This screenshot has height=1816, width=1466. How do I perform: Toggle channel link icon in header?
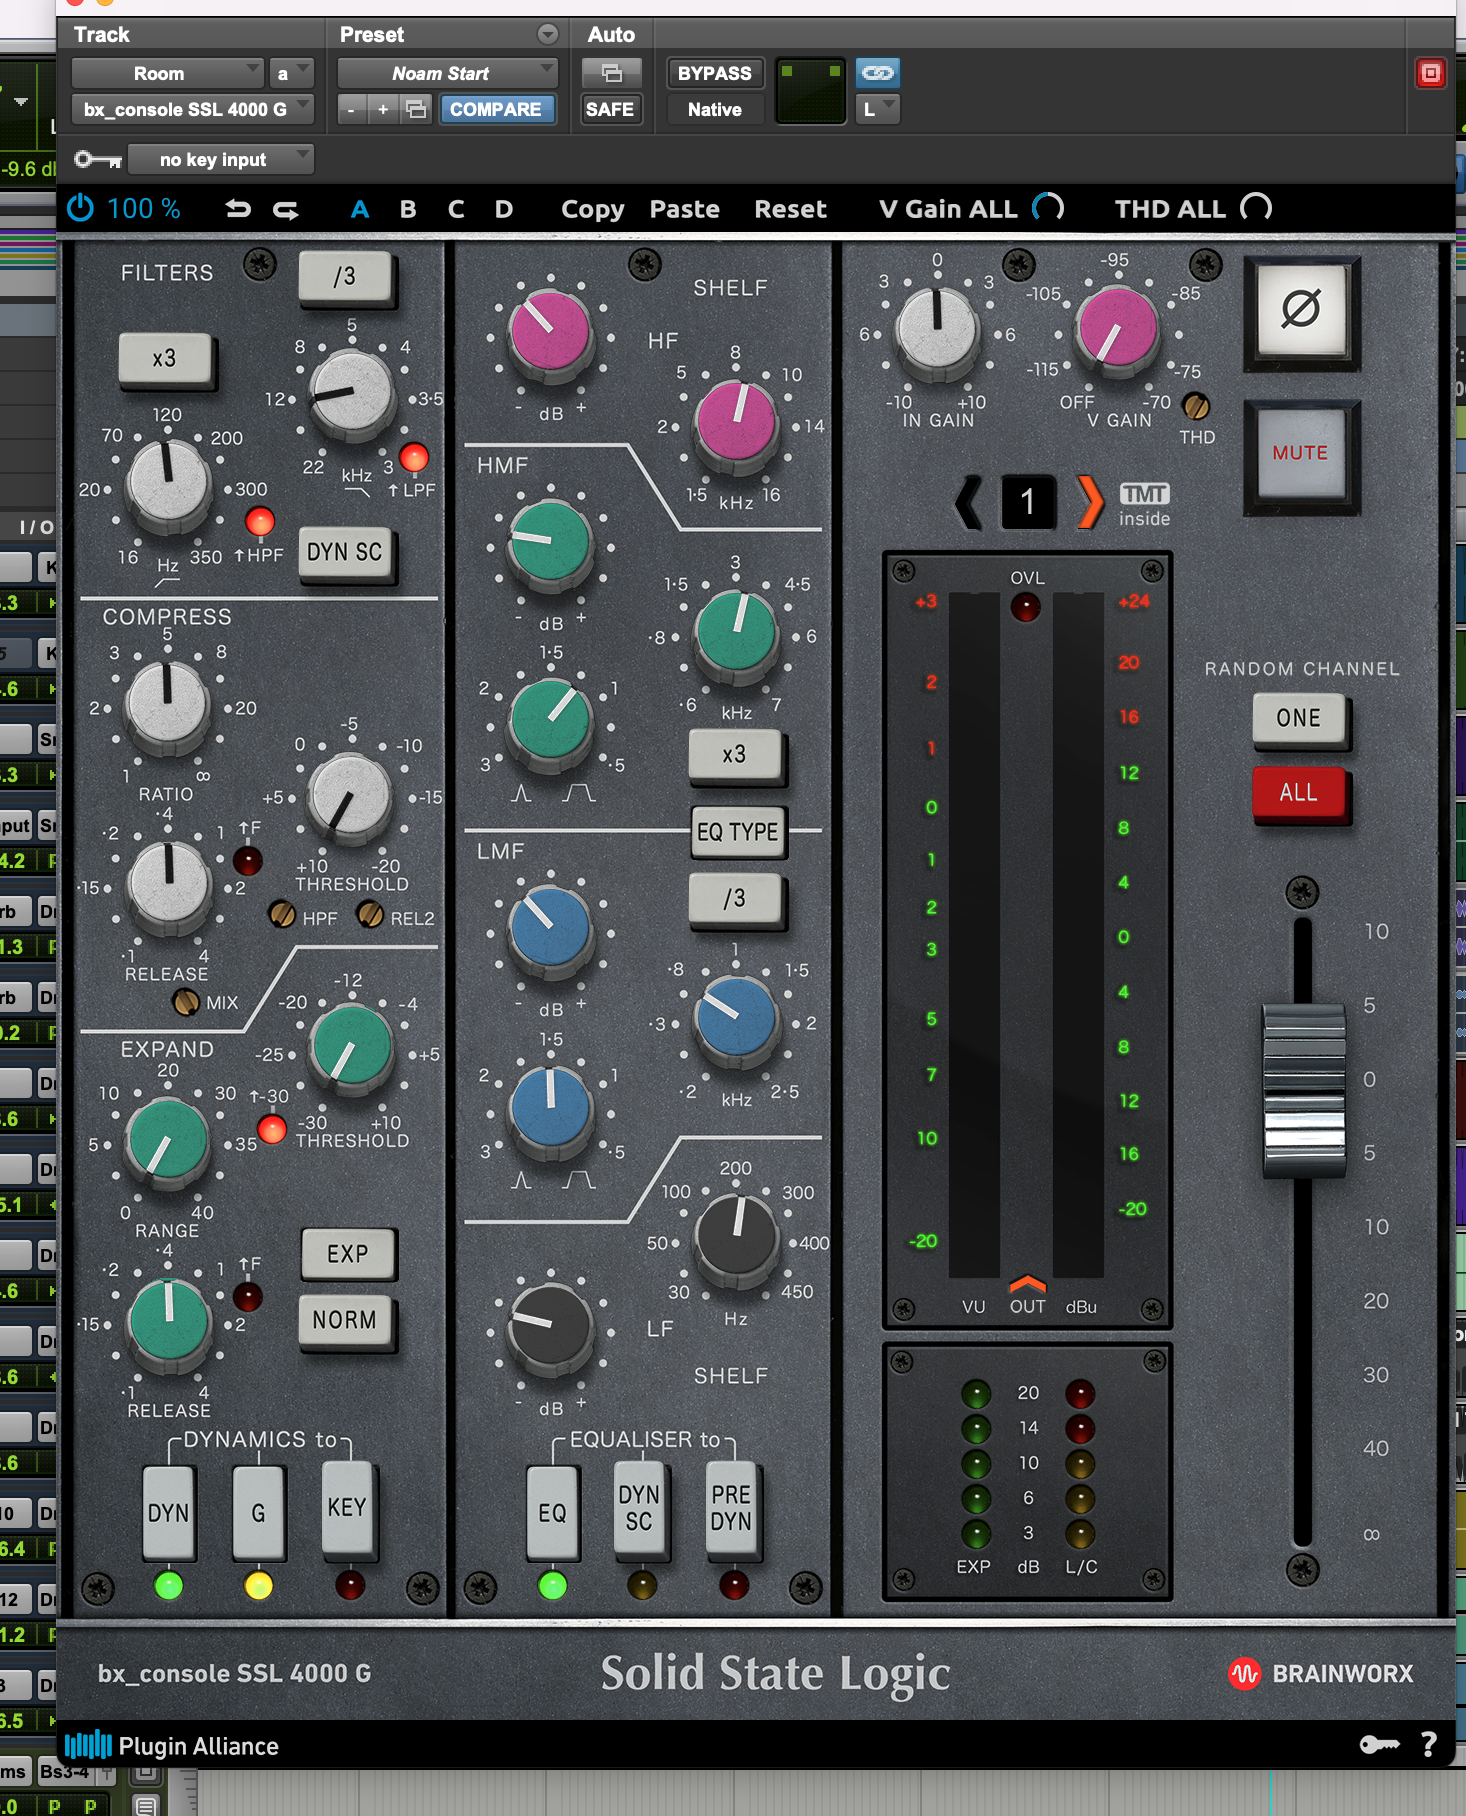[878, 73]
